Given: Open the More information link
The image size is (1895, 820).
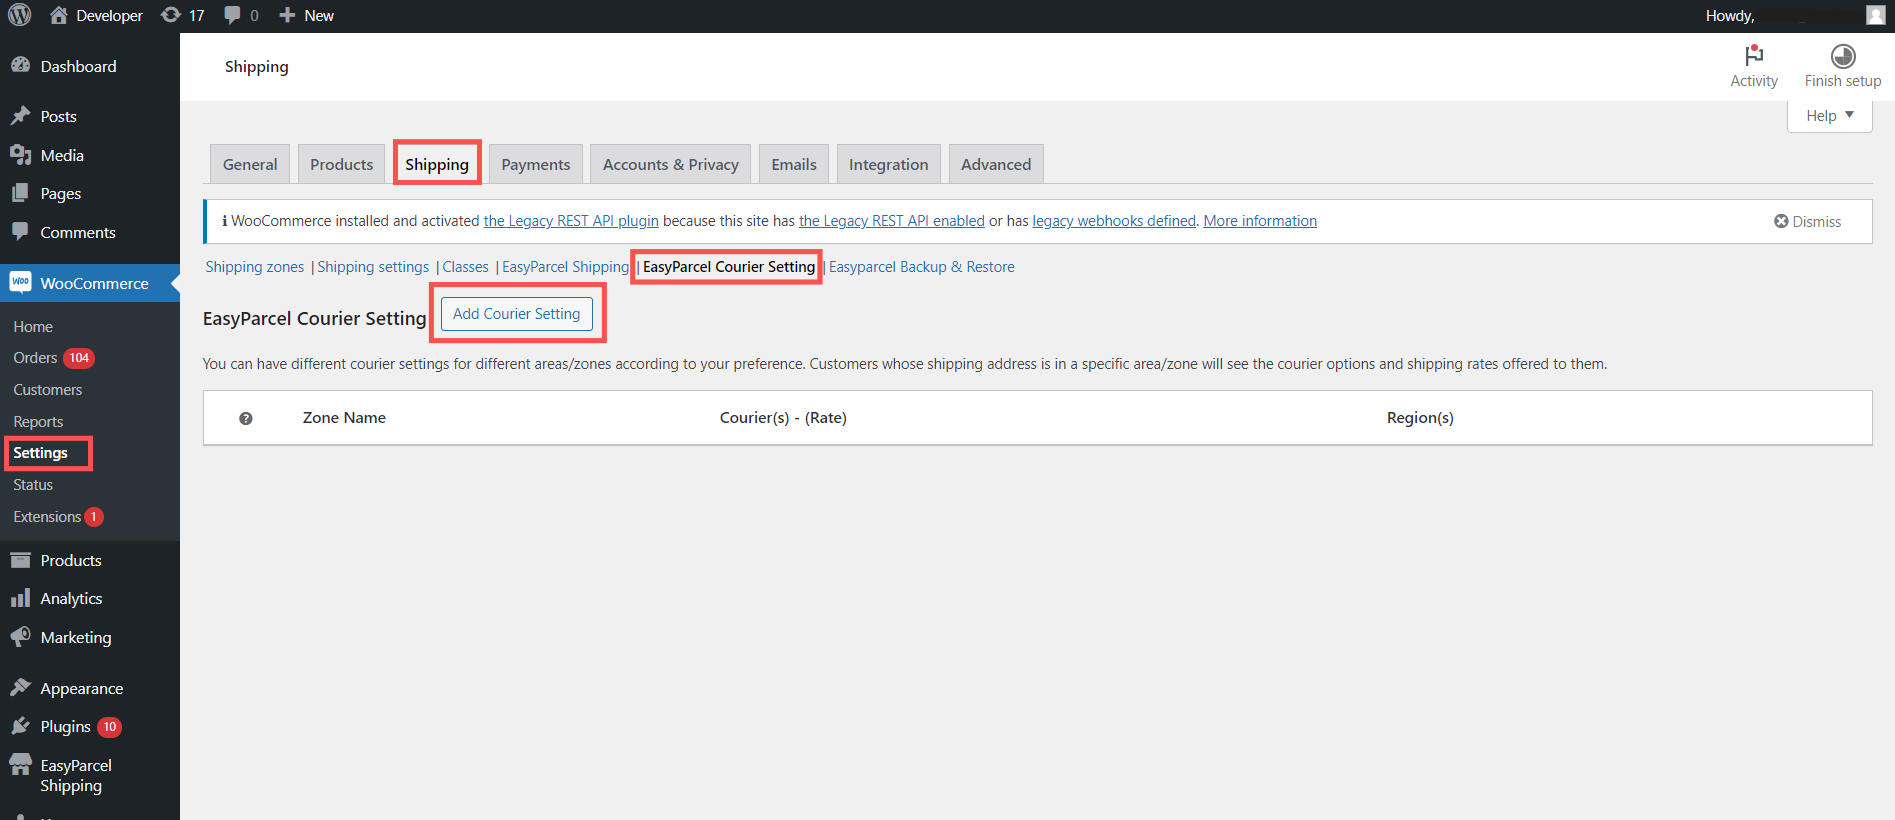Looking at the screenshot, I should point(1260,221).
